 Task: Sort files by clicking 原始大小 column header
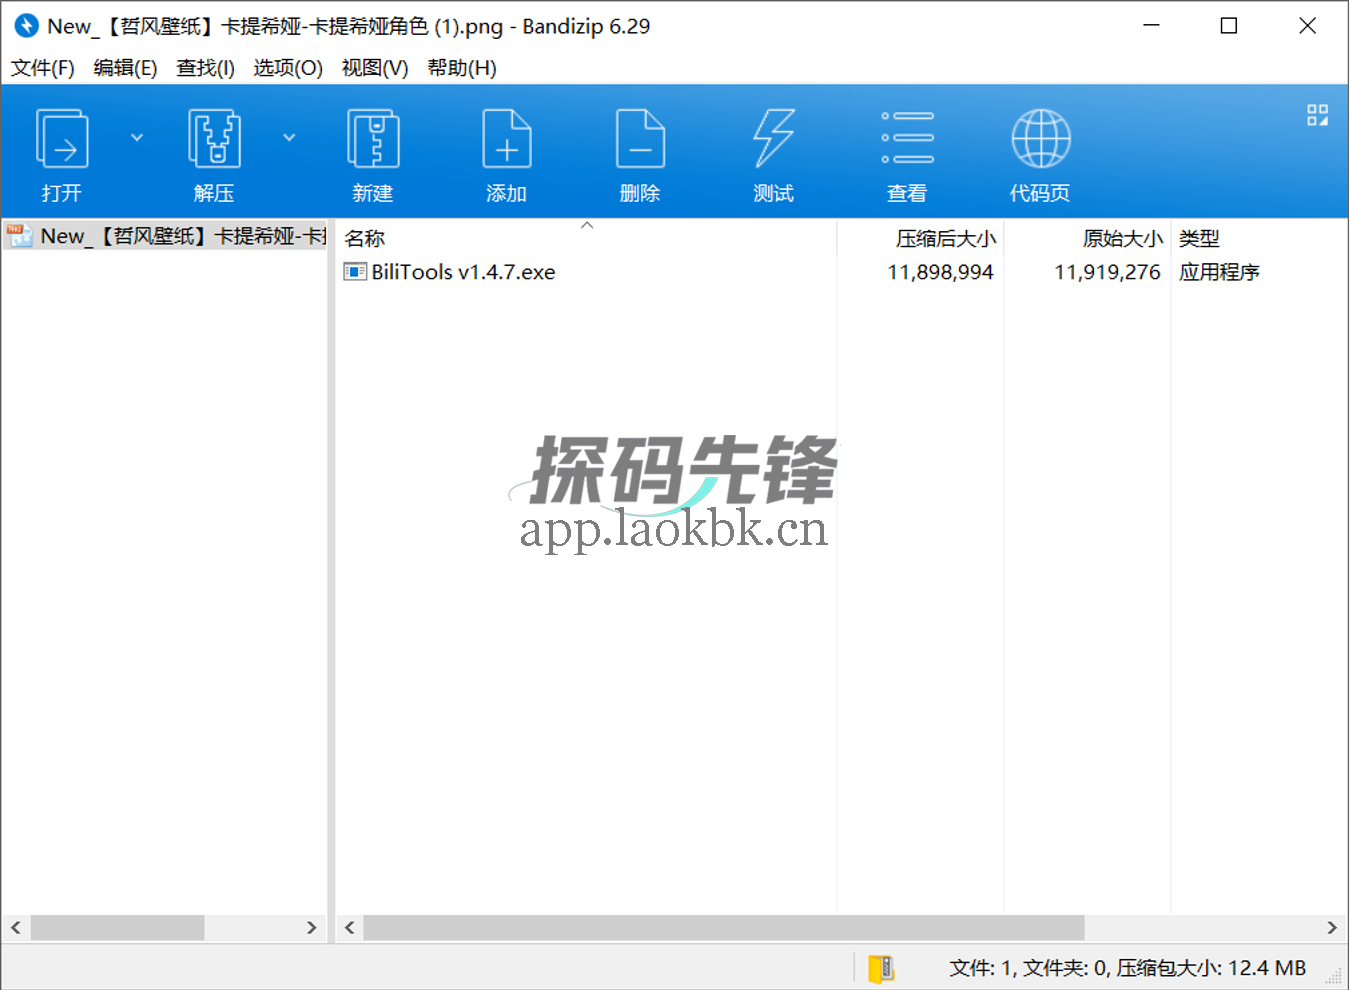coord(1122,238)
